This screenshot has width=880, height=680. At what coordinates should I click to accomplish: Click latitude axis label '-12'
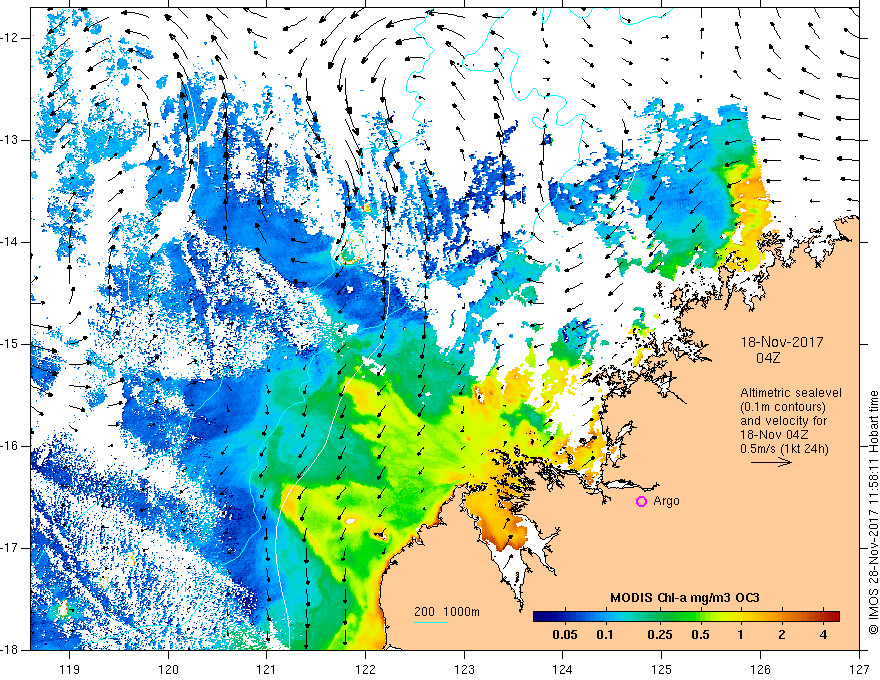click(x=11, y=38)
